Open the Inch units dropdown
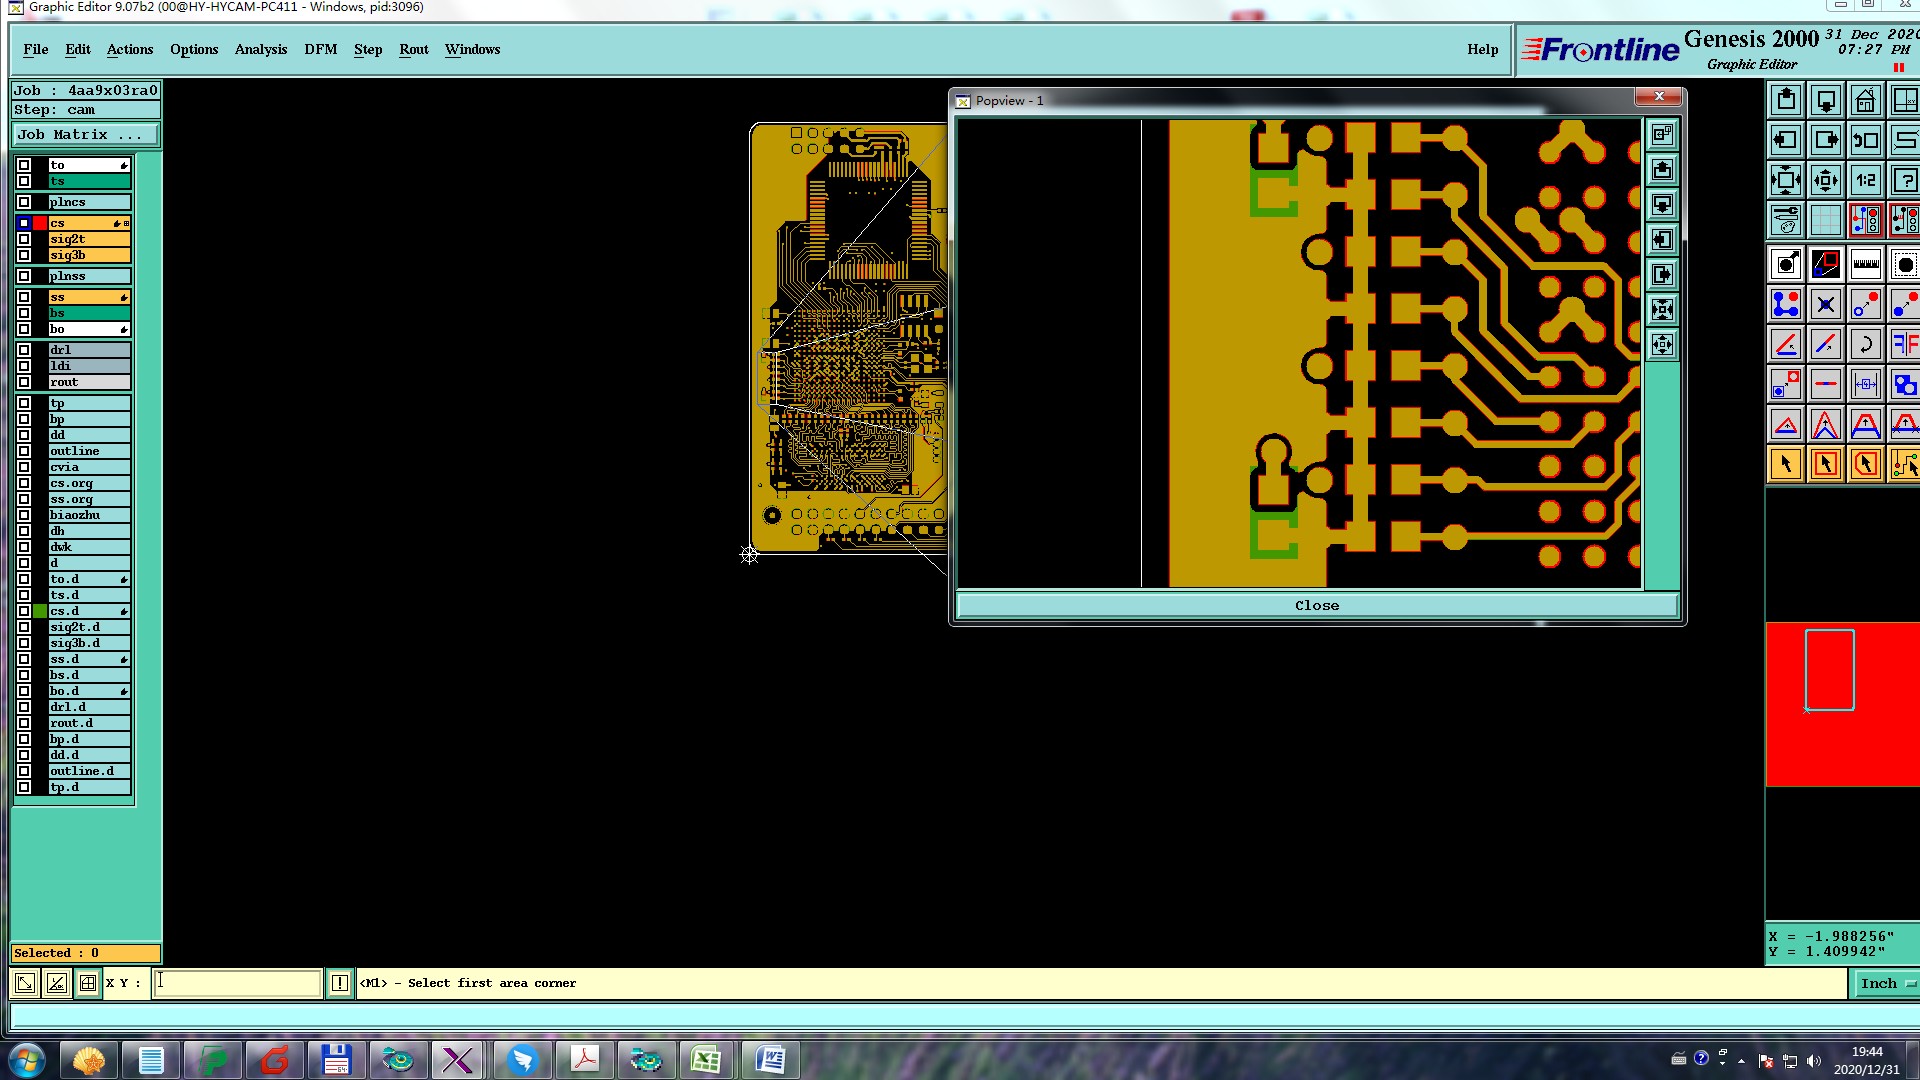Image resolution: width=1920 pixels, height=1080 pixels. 1886,983
